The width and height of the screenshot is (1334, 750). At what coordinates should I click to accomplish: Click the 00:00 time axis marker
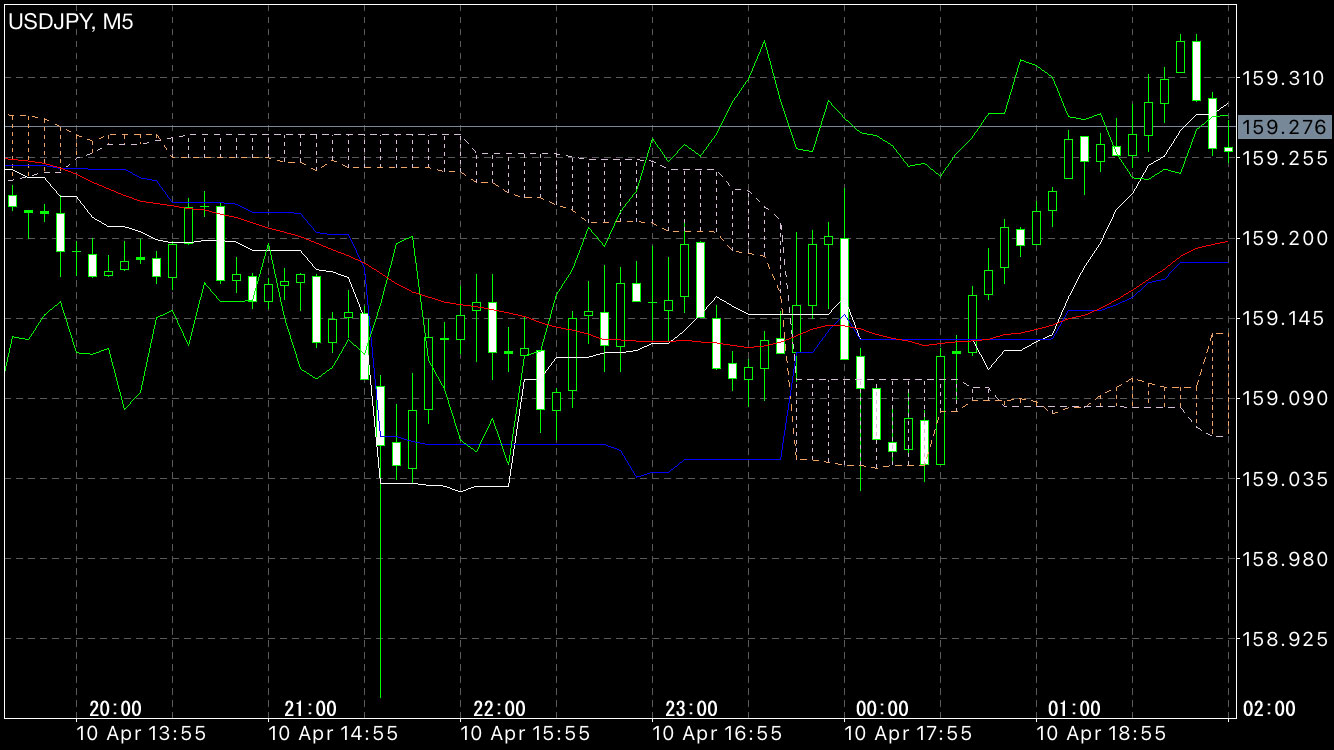click(883, 709)
